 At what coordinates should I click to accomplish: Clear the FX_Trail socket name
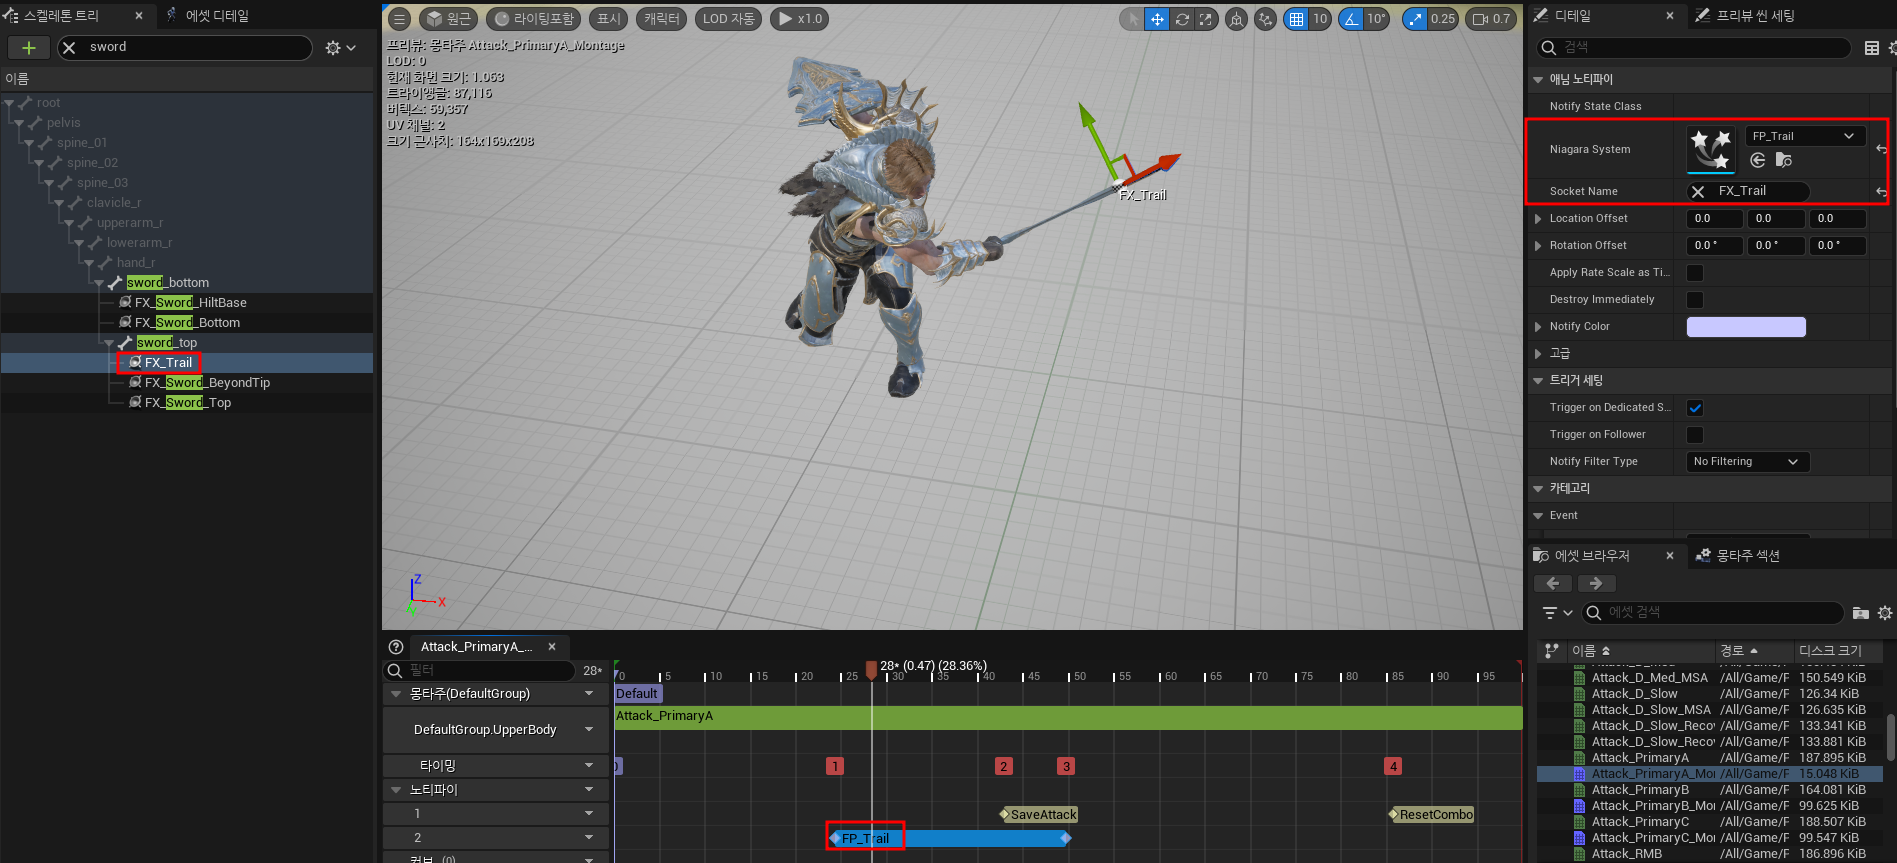click(x=1698, y=191)
